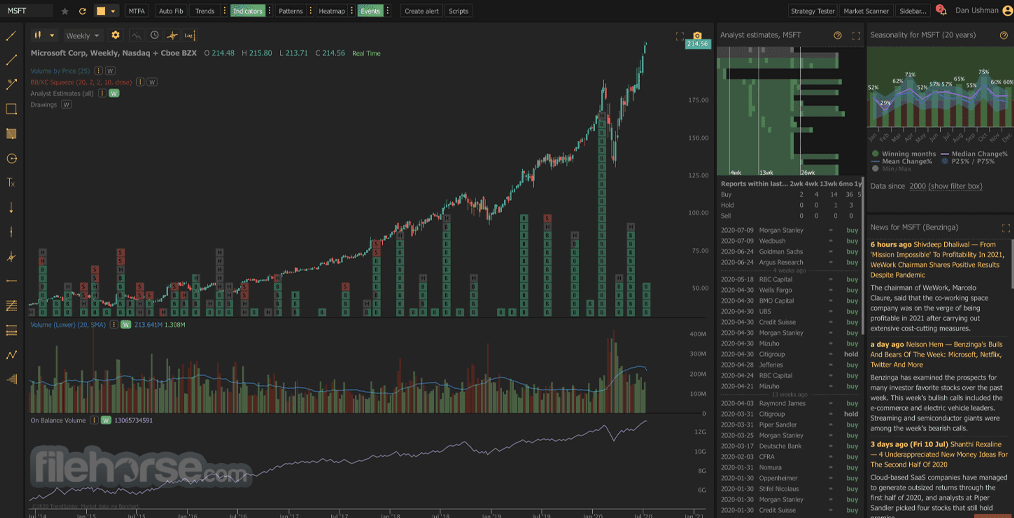Open the clock time settings icon
1014x518 pixels.
(x=154, y=36)
